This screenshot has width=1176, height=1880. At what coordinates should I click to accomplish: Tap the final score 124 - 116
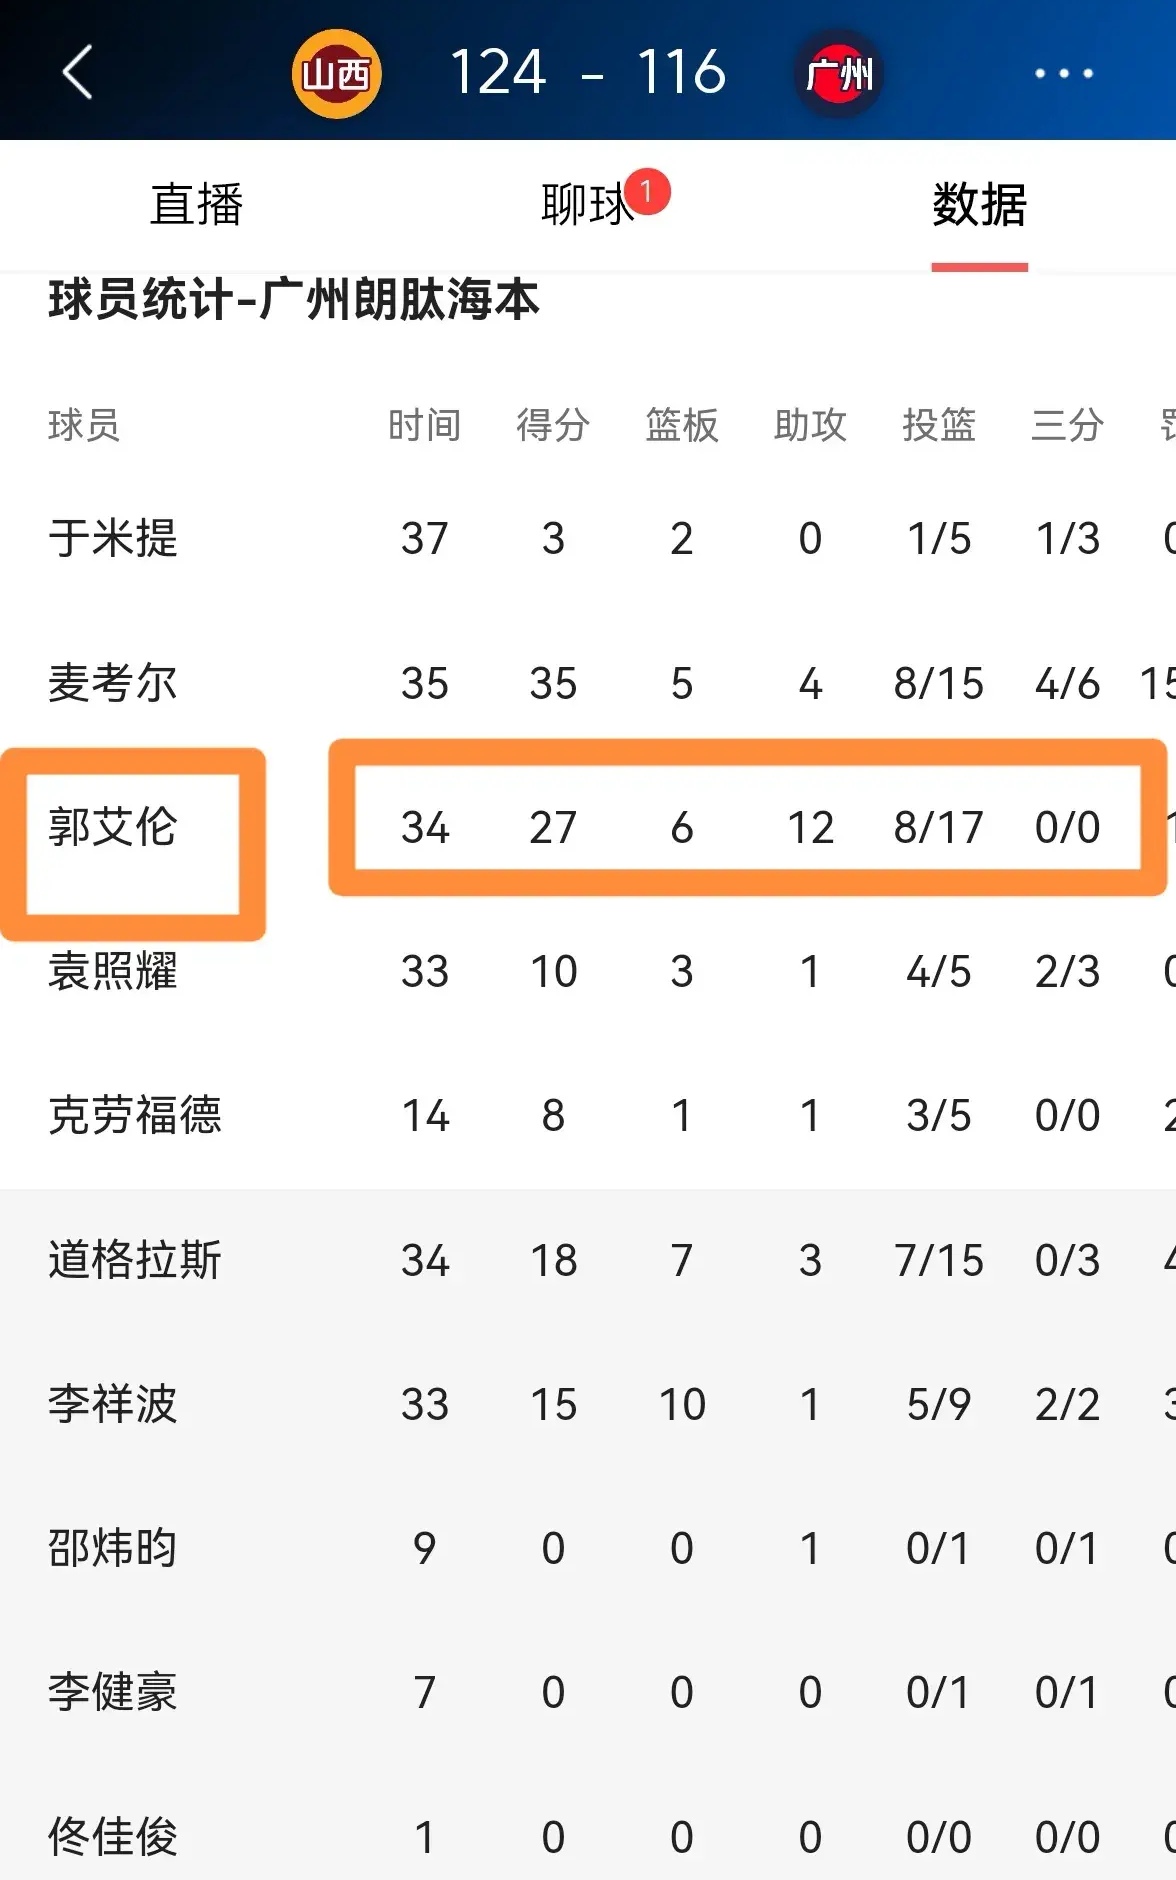(x=590, y=70)
